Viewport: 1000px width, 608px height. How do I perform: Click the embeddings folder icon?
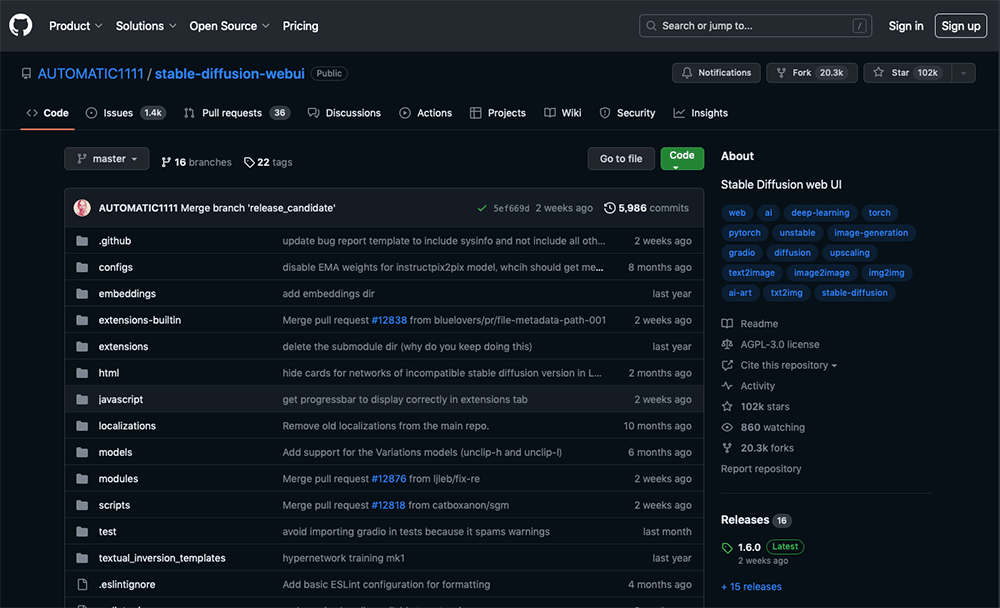[82, 293]
